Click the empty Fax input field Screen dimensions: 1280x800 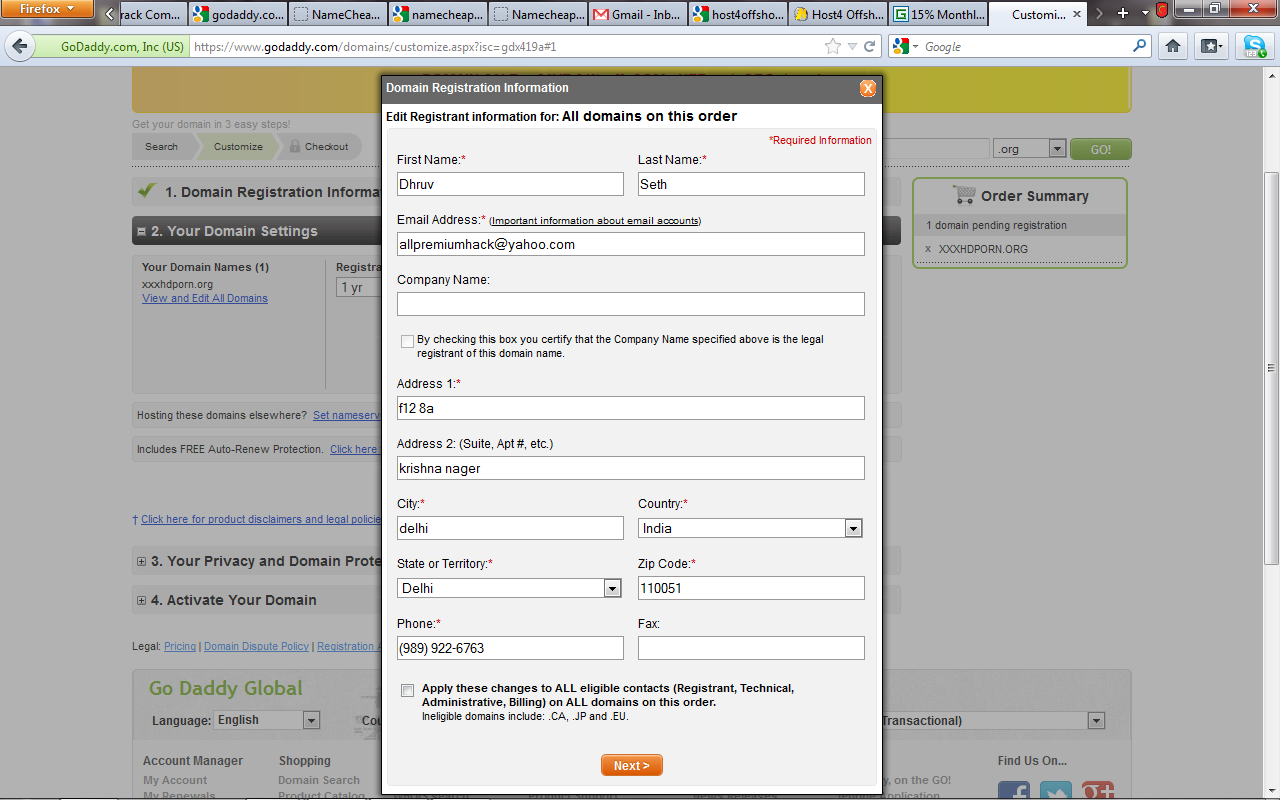click(x=751, y=648)
